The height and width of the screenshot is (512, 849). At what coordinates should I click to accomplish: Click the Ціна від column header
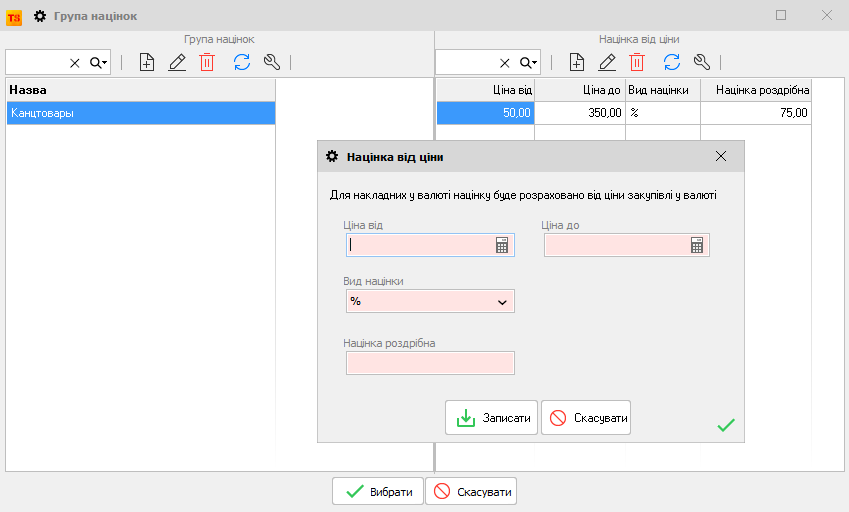click(x=486, y=90)
